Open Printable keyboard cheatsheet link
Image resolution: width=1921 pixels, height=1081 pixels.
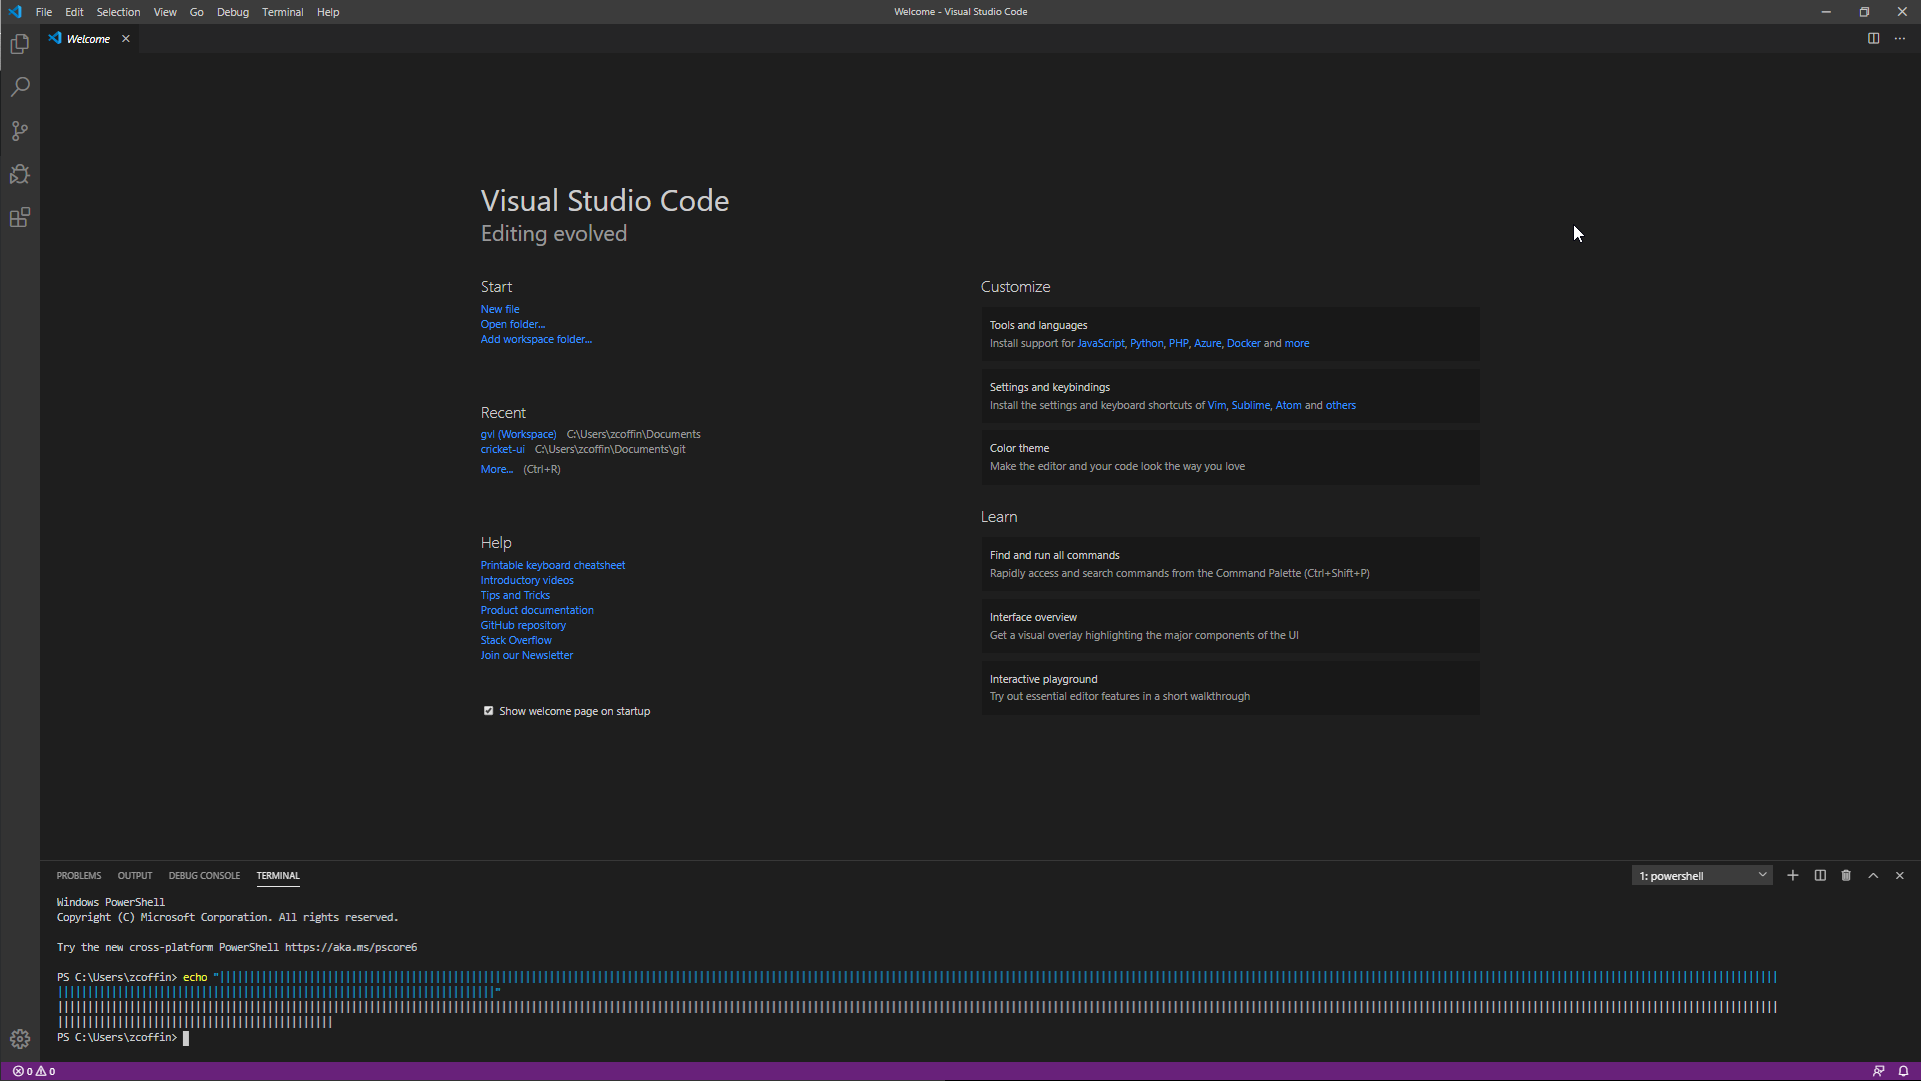click(553, 565)
